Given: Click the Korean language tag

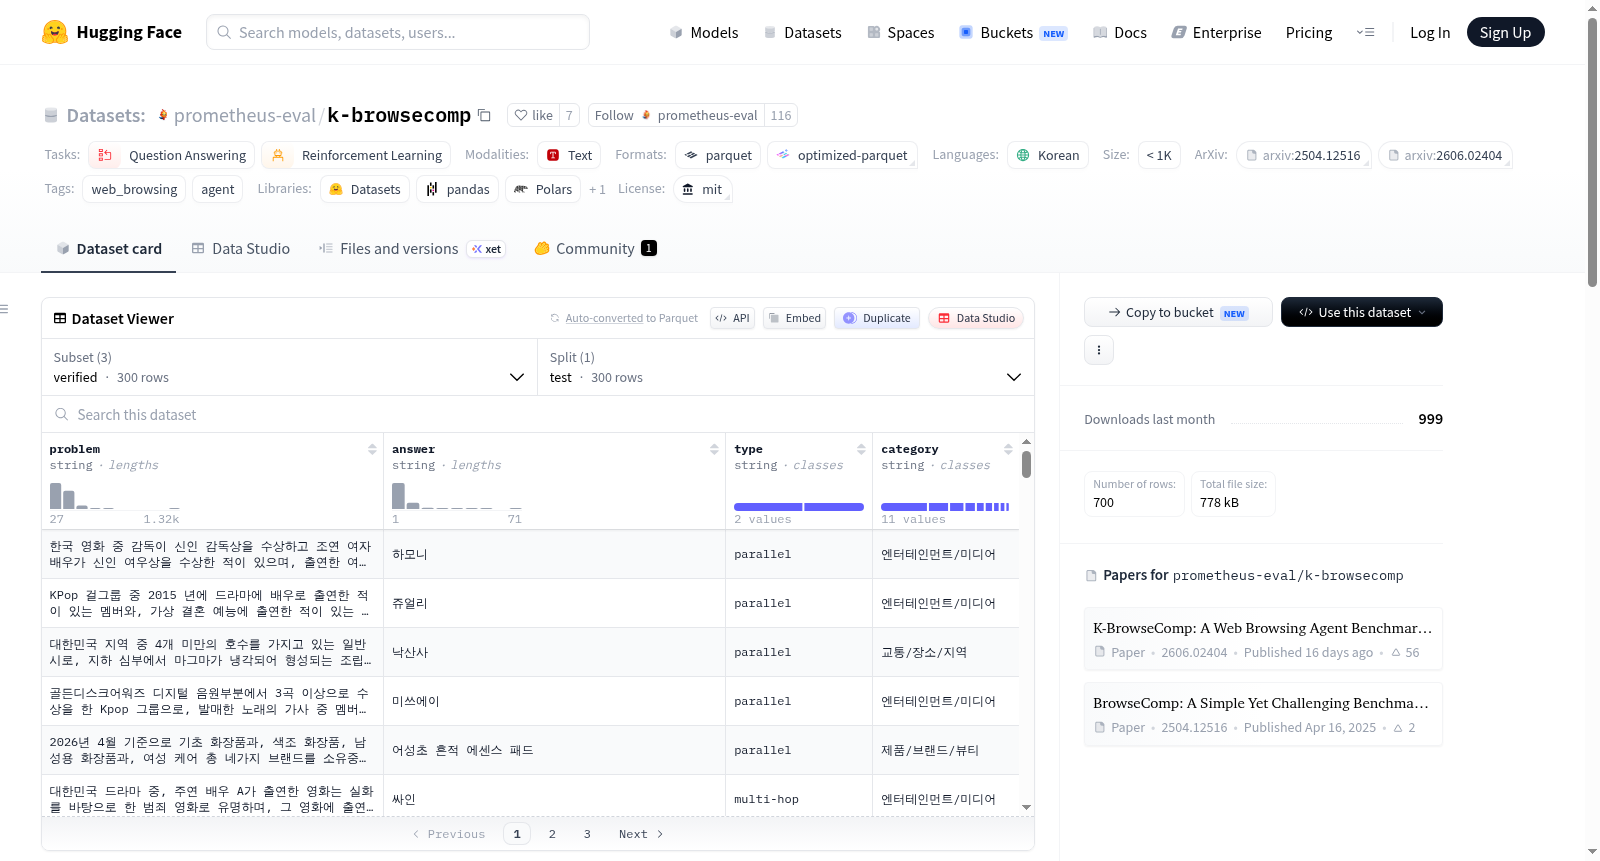Looking at the screenshot, I should (x=1048, y=155).
